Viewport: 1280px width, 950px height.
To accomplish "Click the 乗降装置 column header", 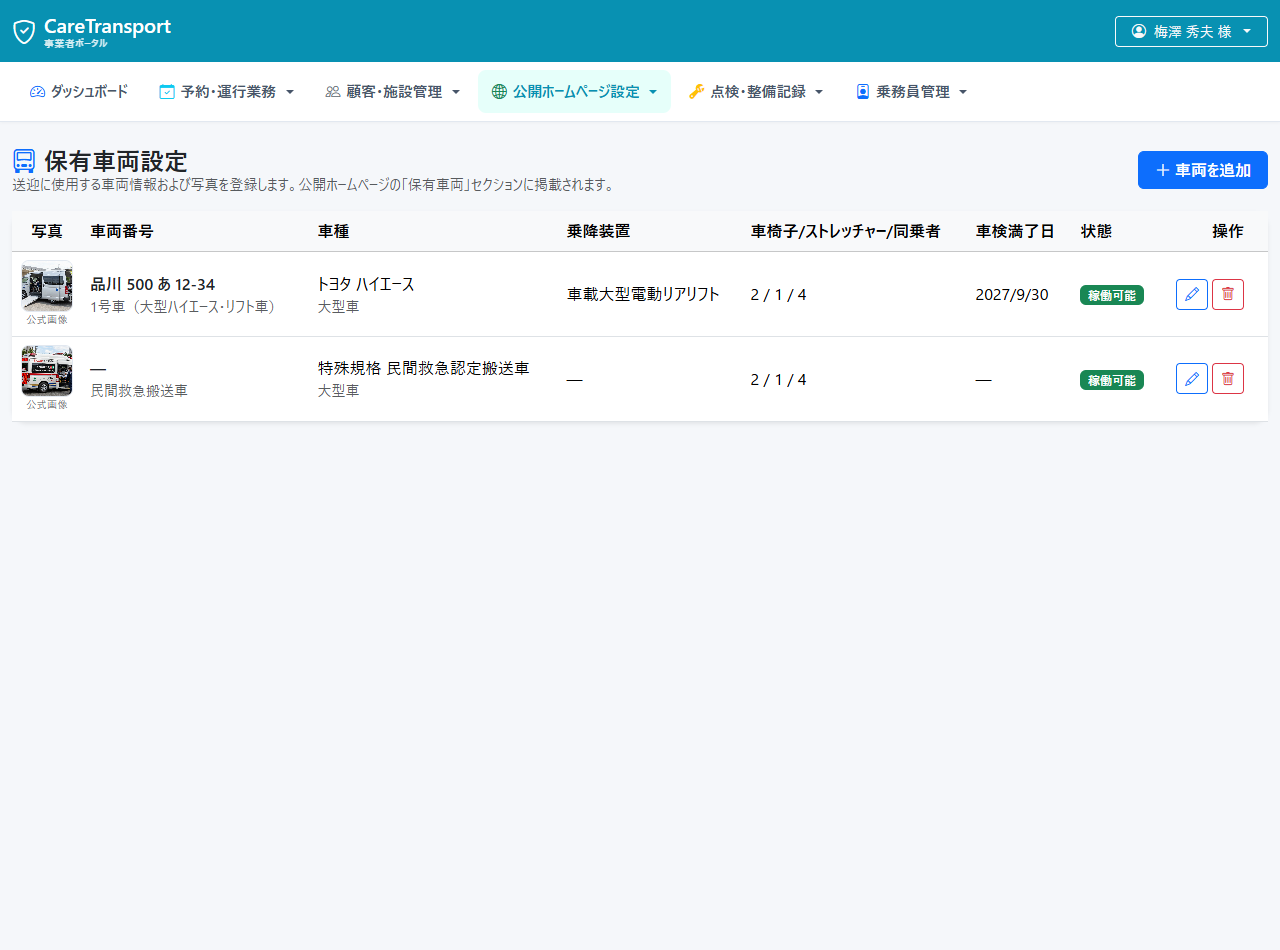I will pos(598,231).
